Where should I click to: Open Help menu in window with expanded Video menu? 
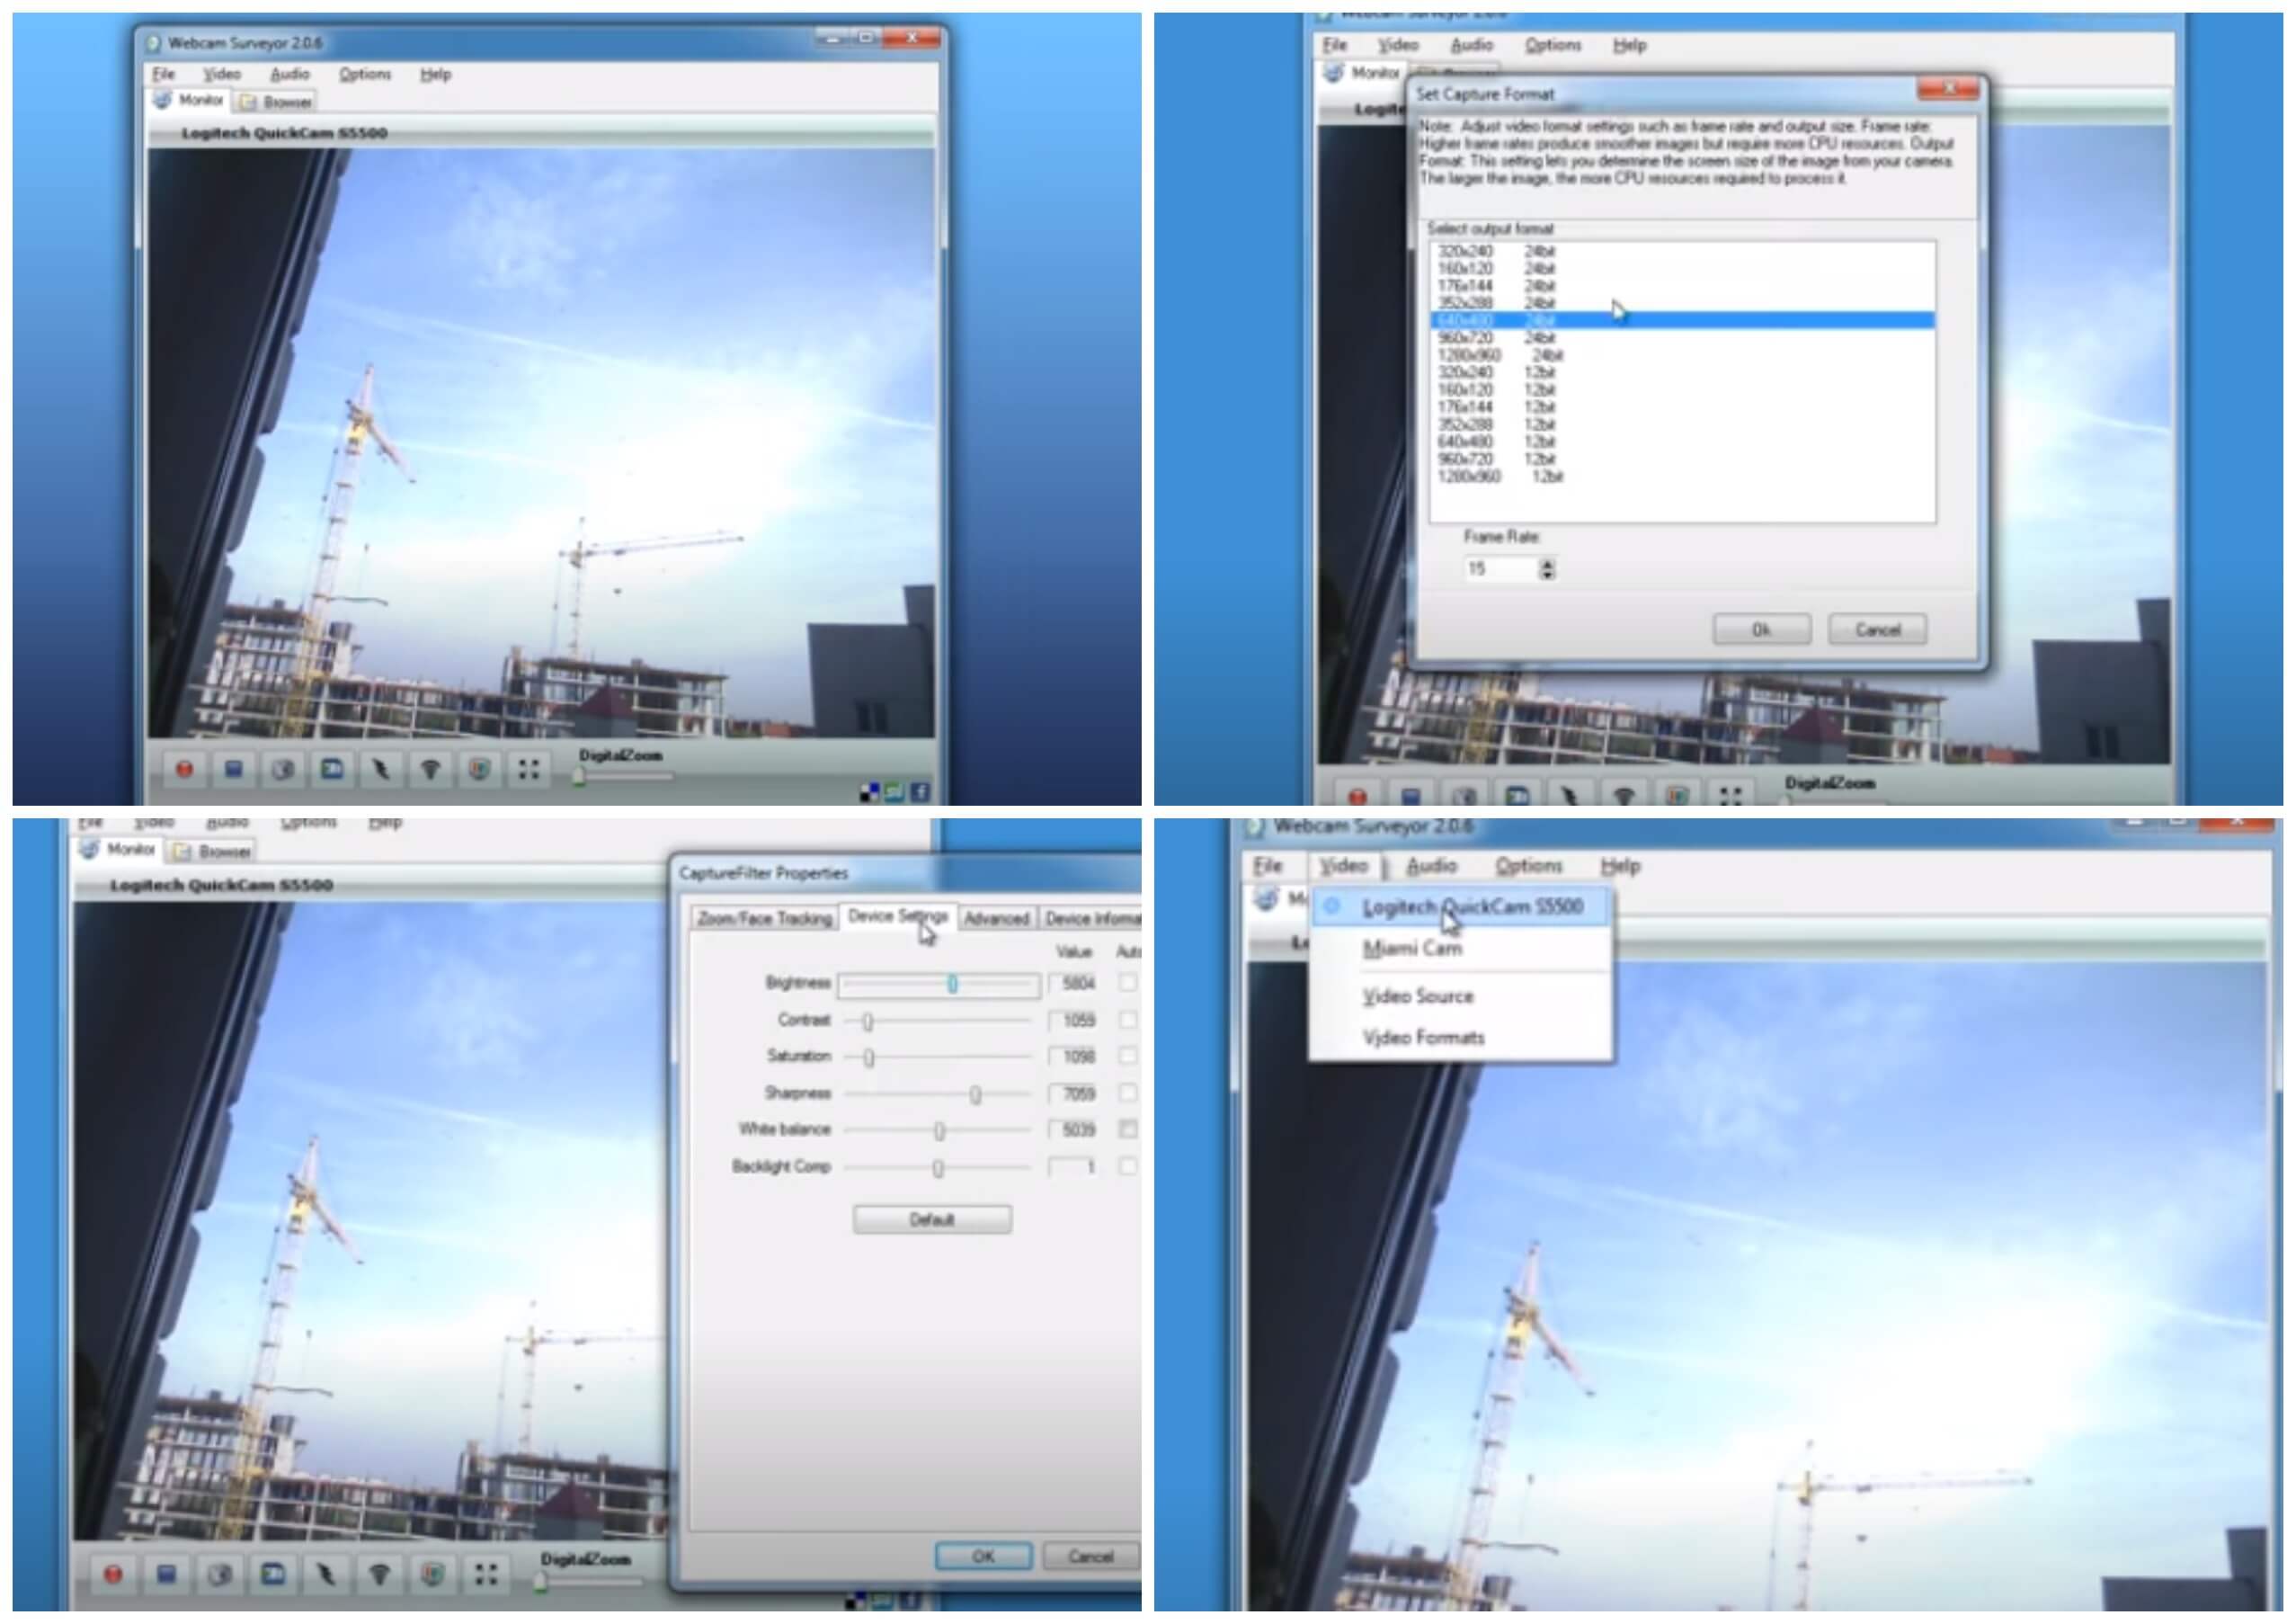(1620, 866)
